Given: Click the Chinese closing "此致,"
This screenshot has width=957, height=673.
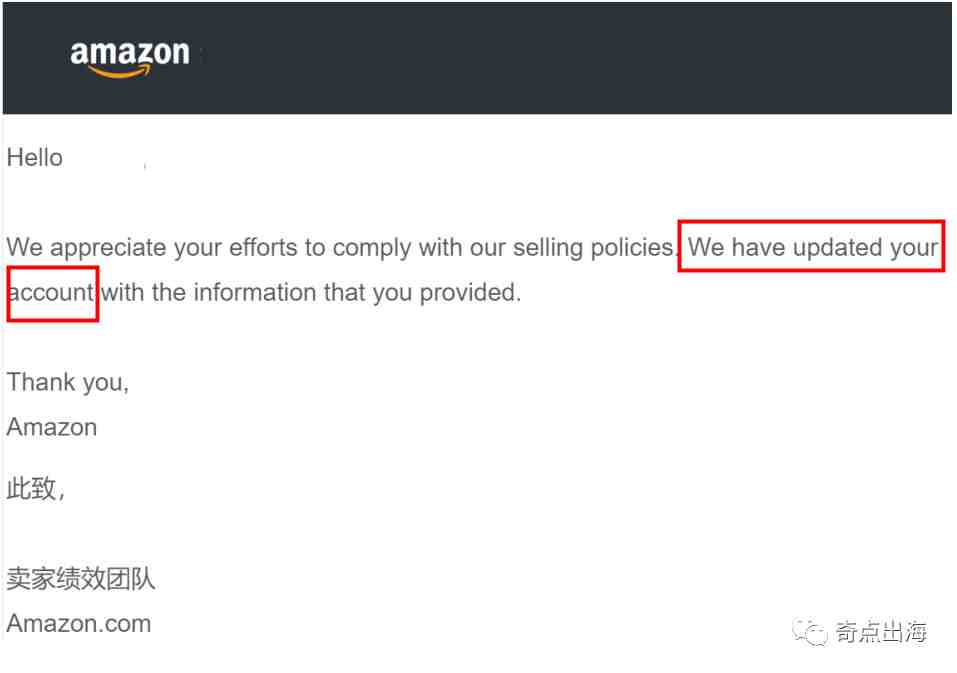Looking at the screenshot, I should click(36, 491).
